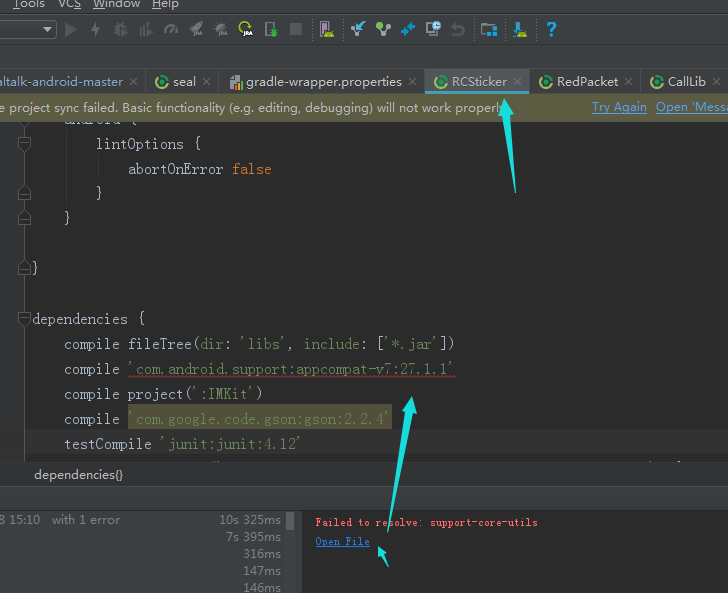The image size is (728, 593).
Task: Switch to the altalk-android-master tab
Action: [x=61, y=82]
